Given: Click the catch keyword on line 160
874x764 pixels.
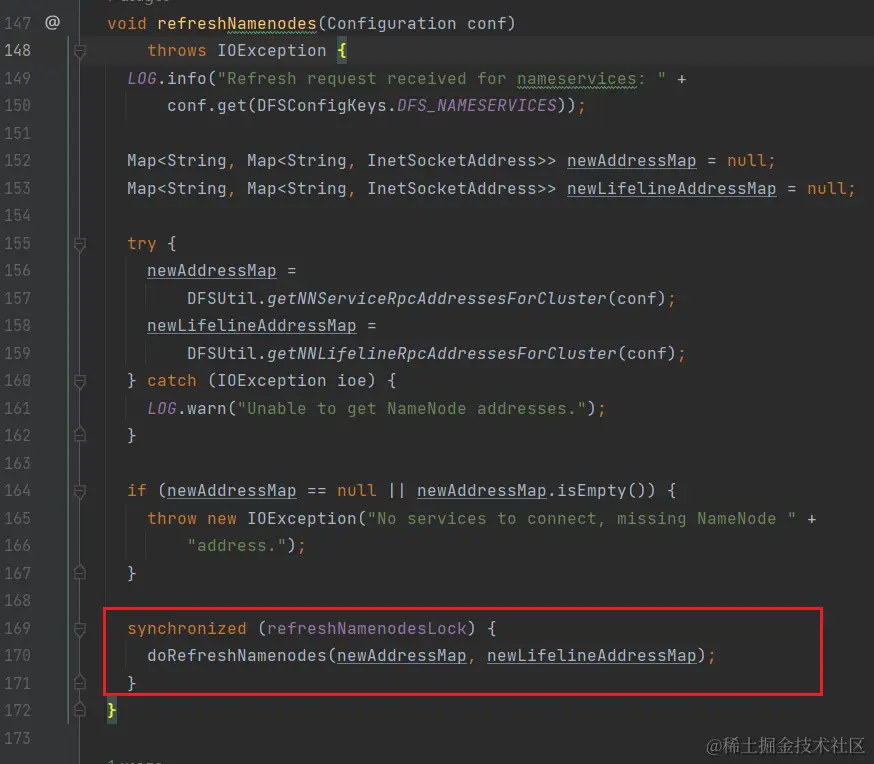Looking at the screenshot, I should [x=172, y=381].
